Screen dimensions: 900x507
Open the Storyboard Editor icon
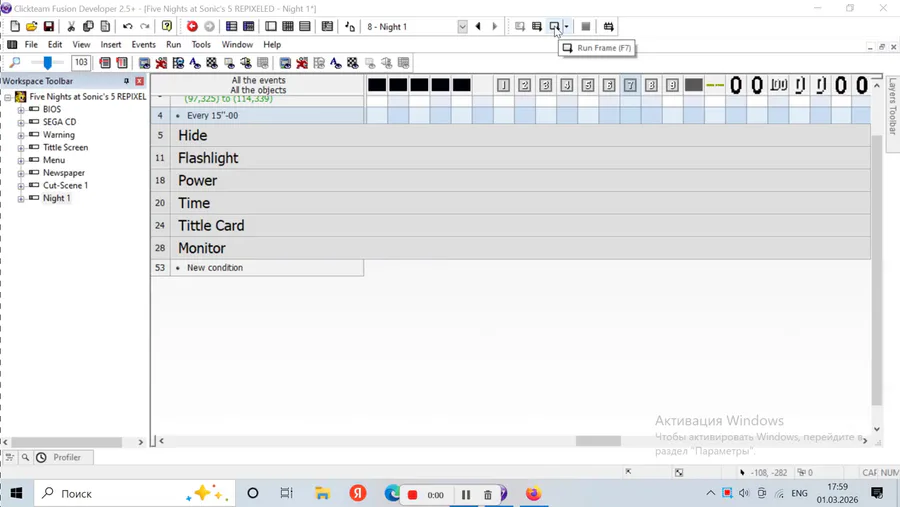[x=231, y=26]
